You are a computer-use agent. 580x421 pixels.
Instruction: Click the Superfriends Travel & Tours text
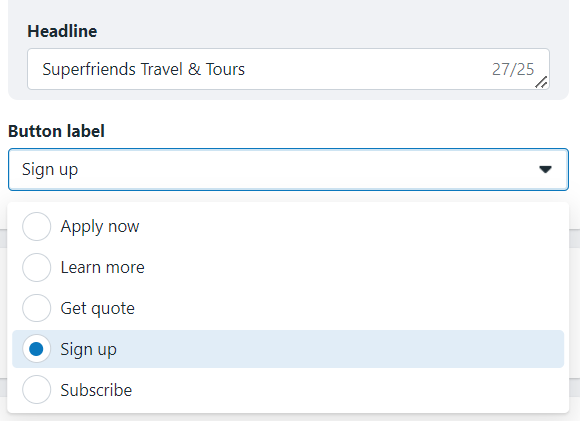click(144, 69)
